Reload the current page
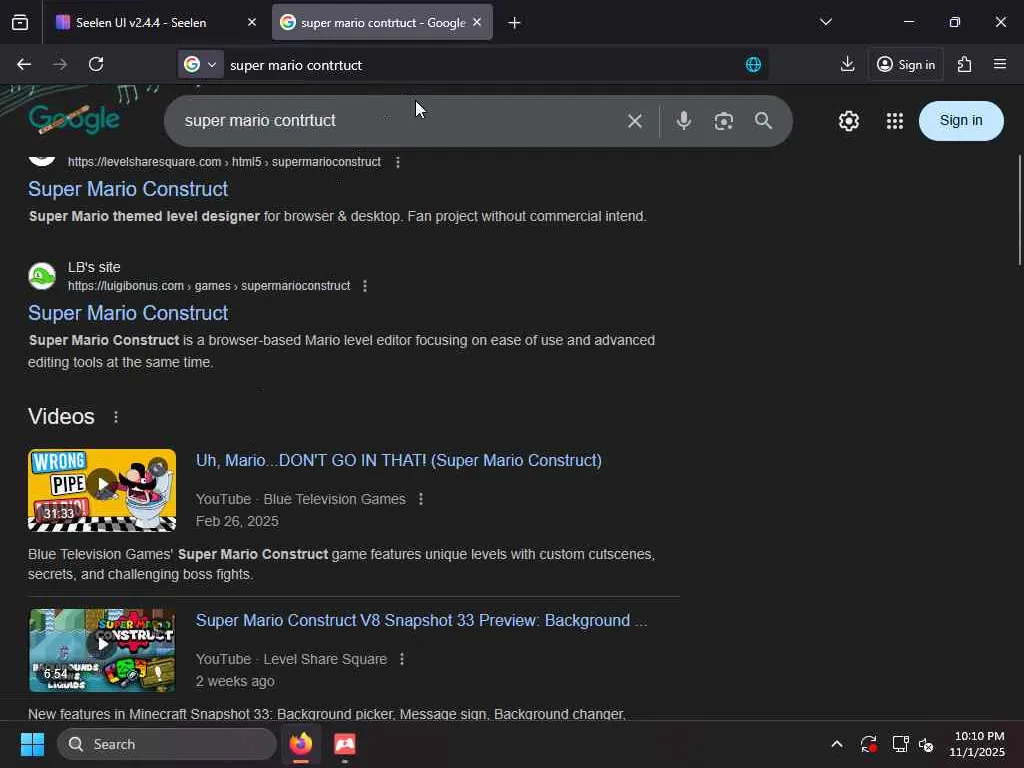 click(96, 64)
